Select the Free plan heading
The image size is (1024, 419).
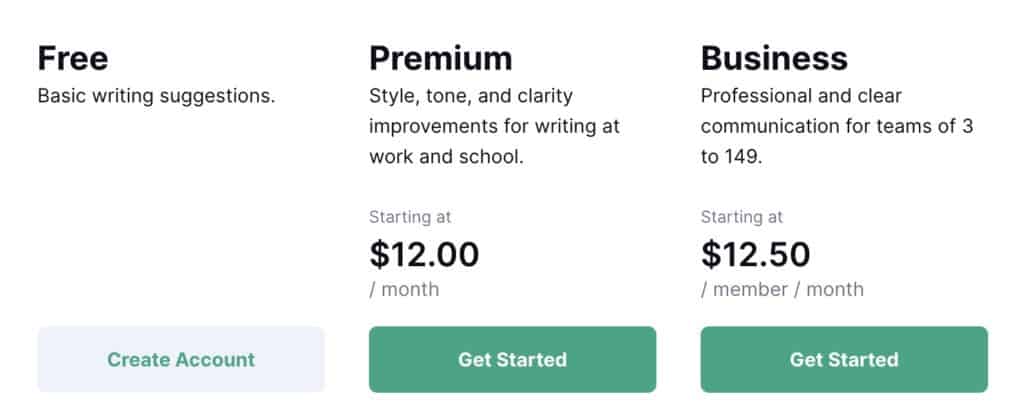[73, 58]
